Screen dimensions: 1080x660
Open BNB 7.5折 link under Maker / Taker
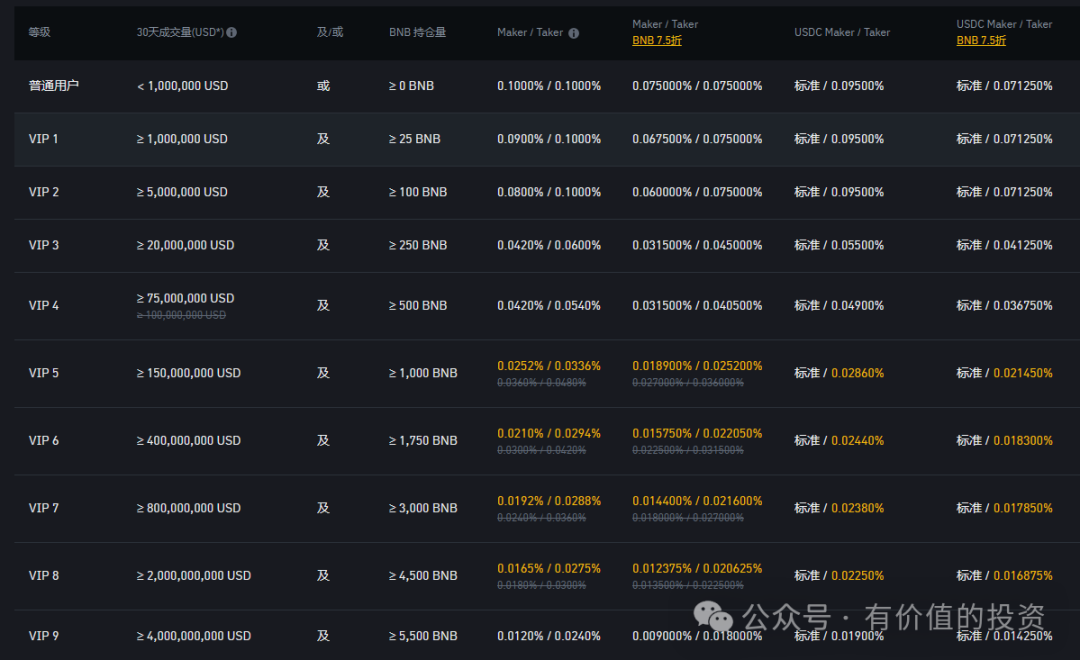click(x=657, y=41)
